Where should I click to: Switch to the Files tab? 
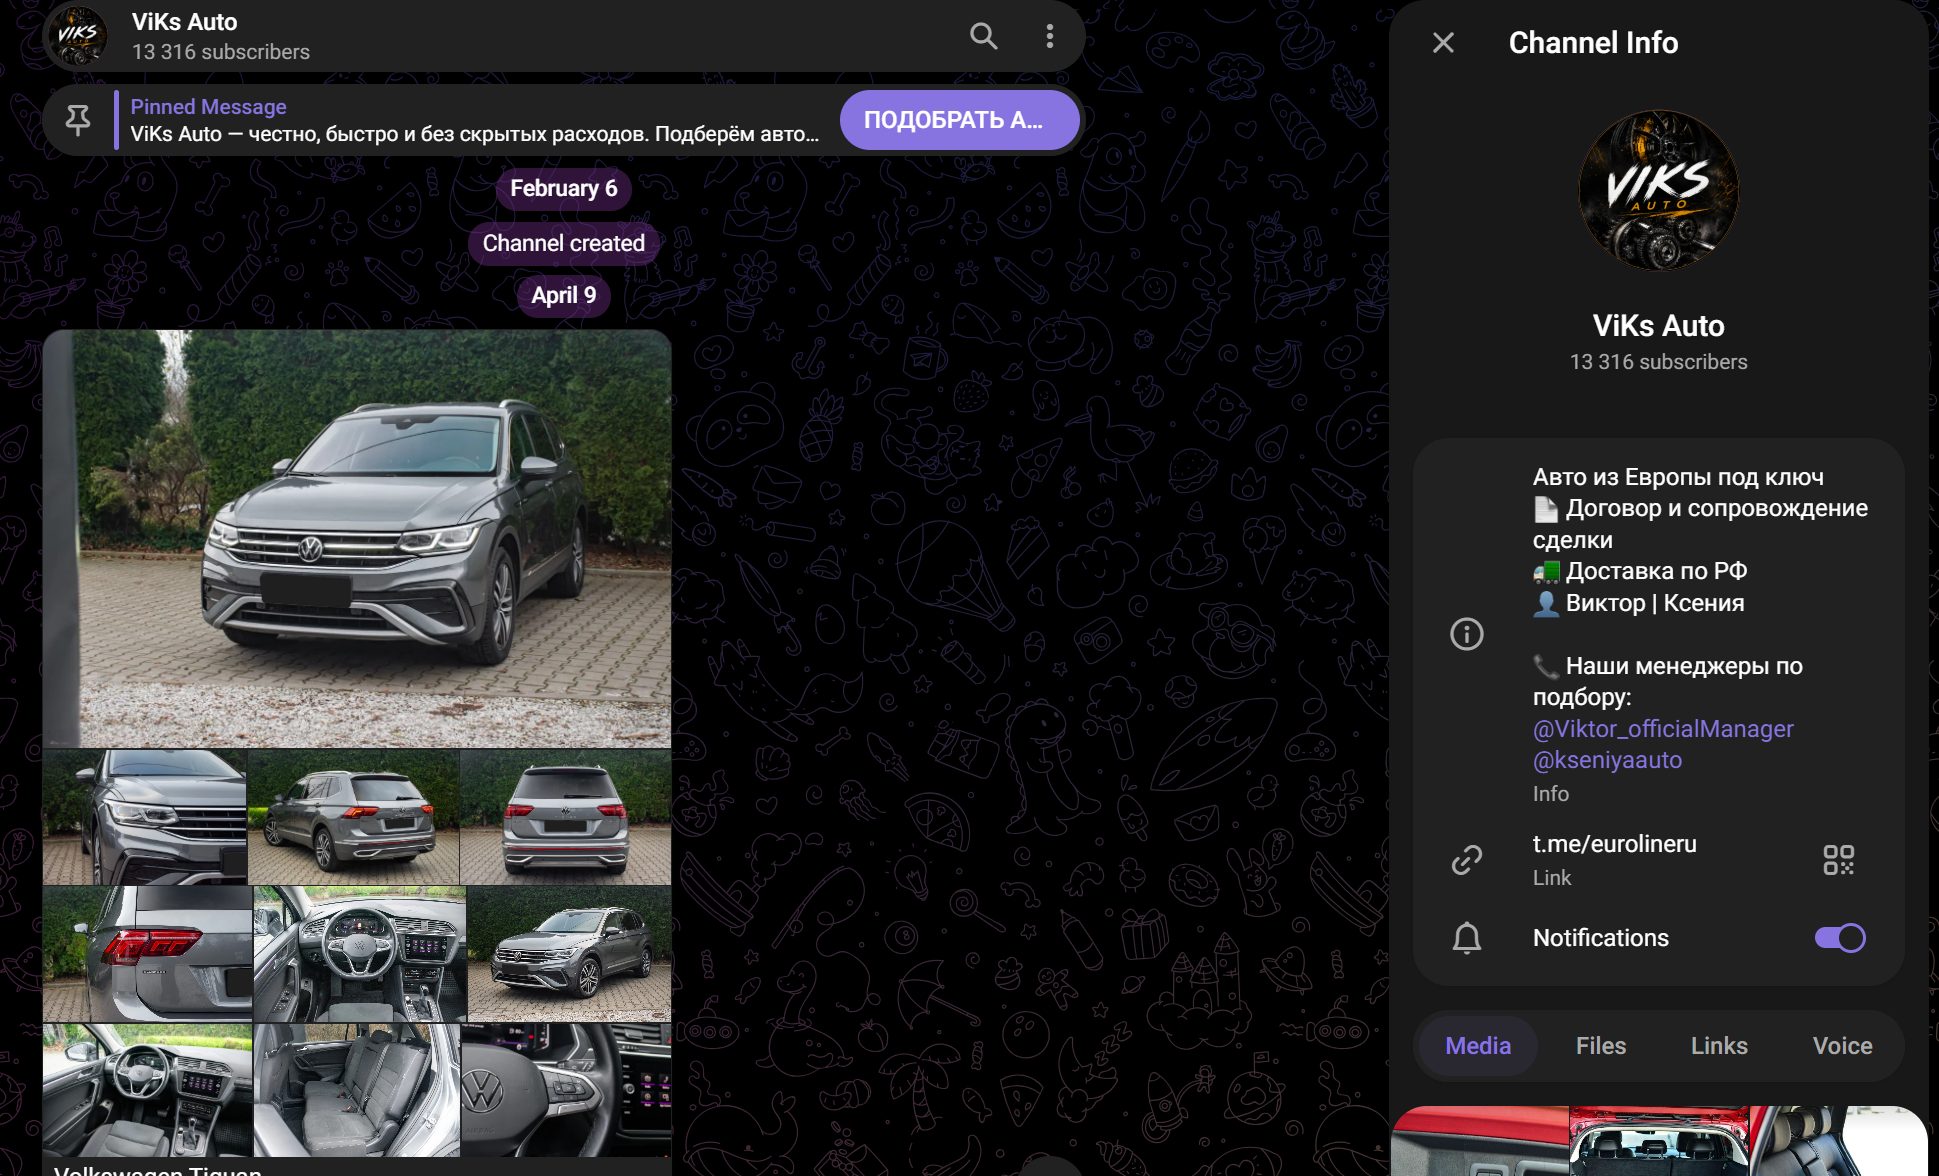1601,1046
